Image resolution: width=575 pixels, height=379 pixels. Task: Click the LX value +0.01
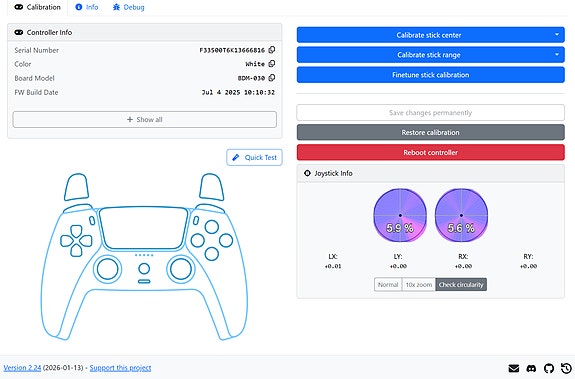pos(333,266)
